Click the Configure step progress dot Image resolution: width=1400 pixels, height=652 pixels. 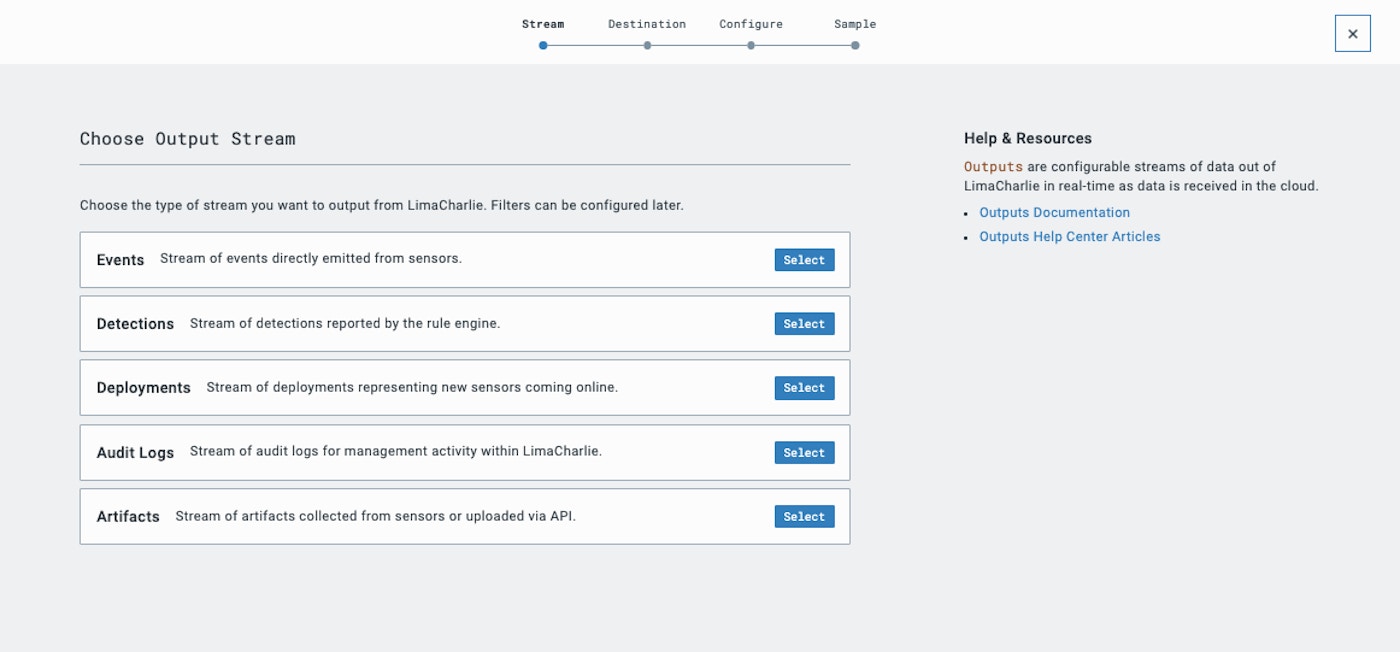pyautogui.click(x=751, y=45)
